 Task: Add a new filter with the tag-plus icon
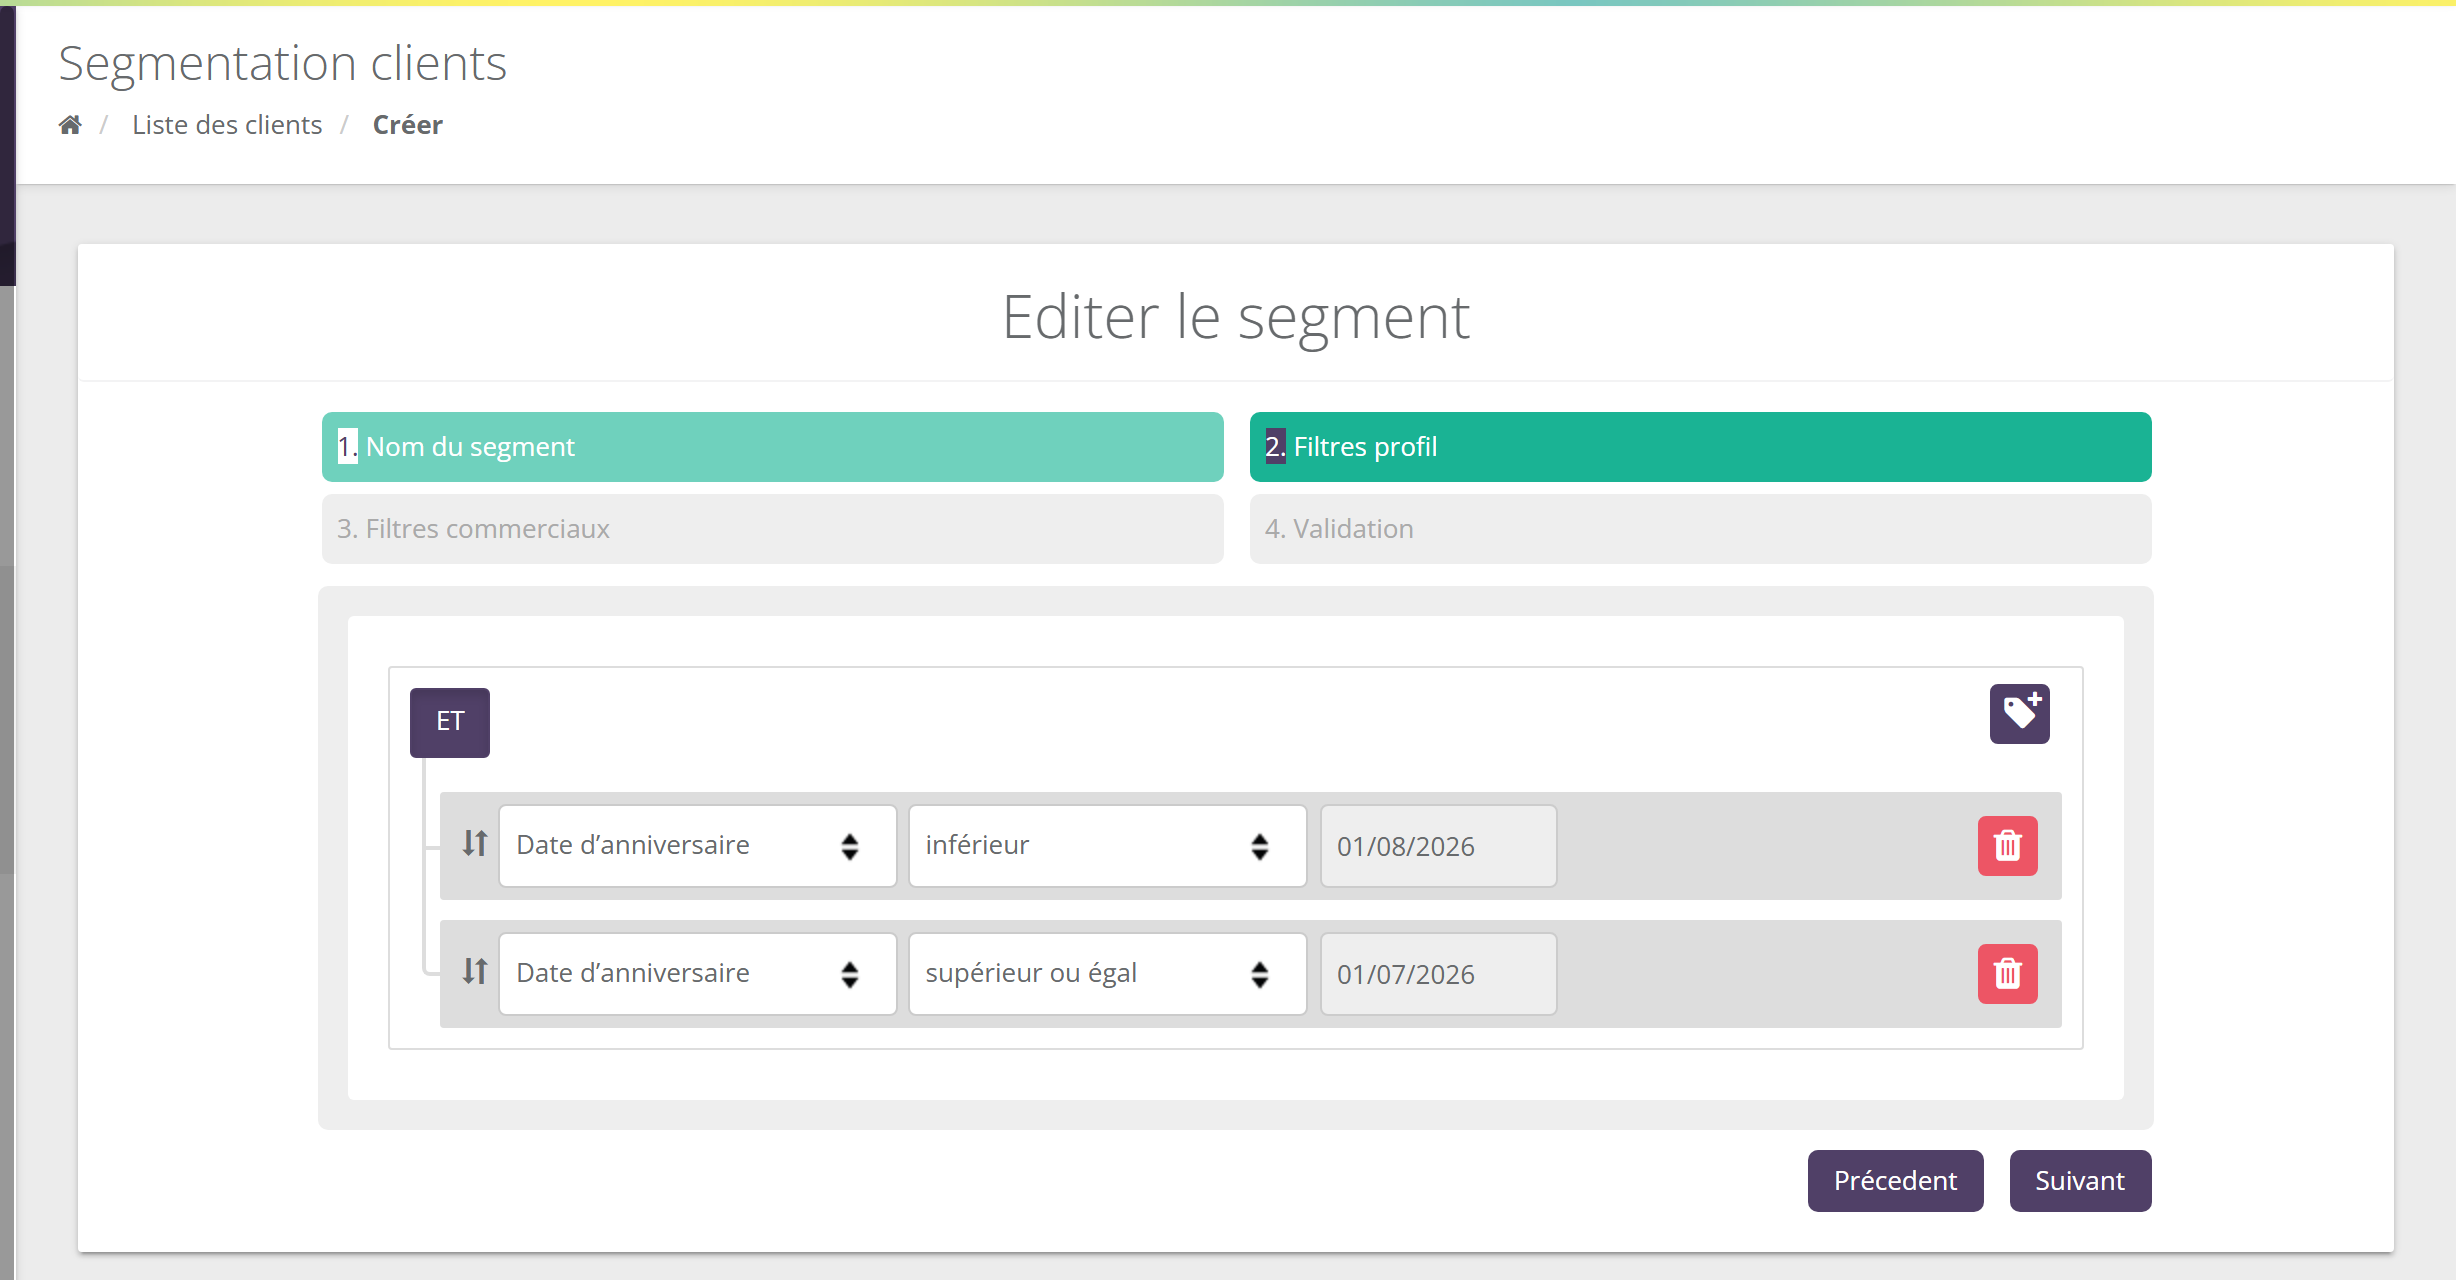2019,714
